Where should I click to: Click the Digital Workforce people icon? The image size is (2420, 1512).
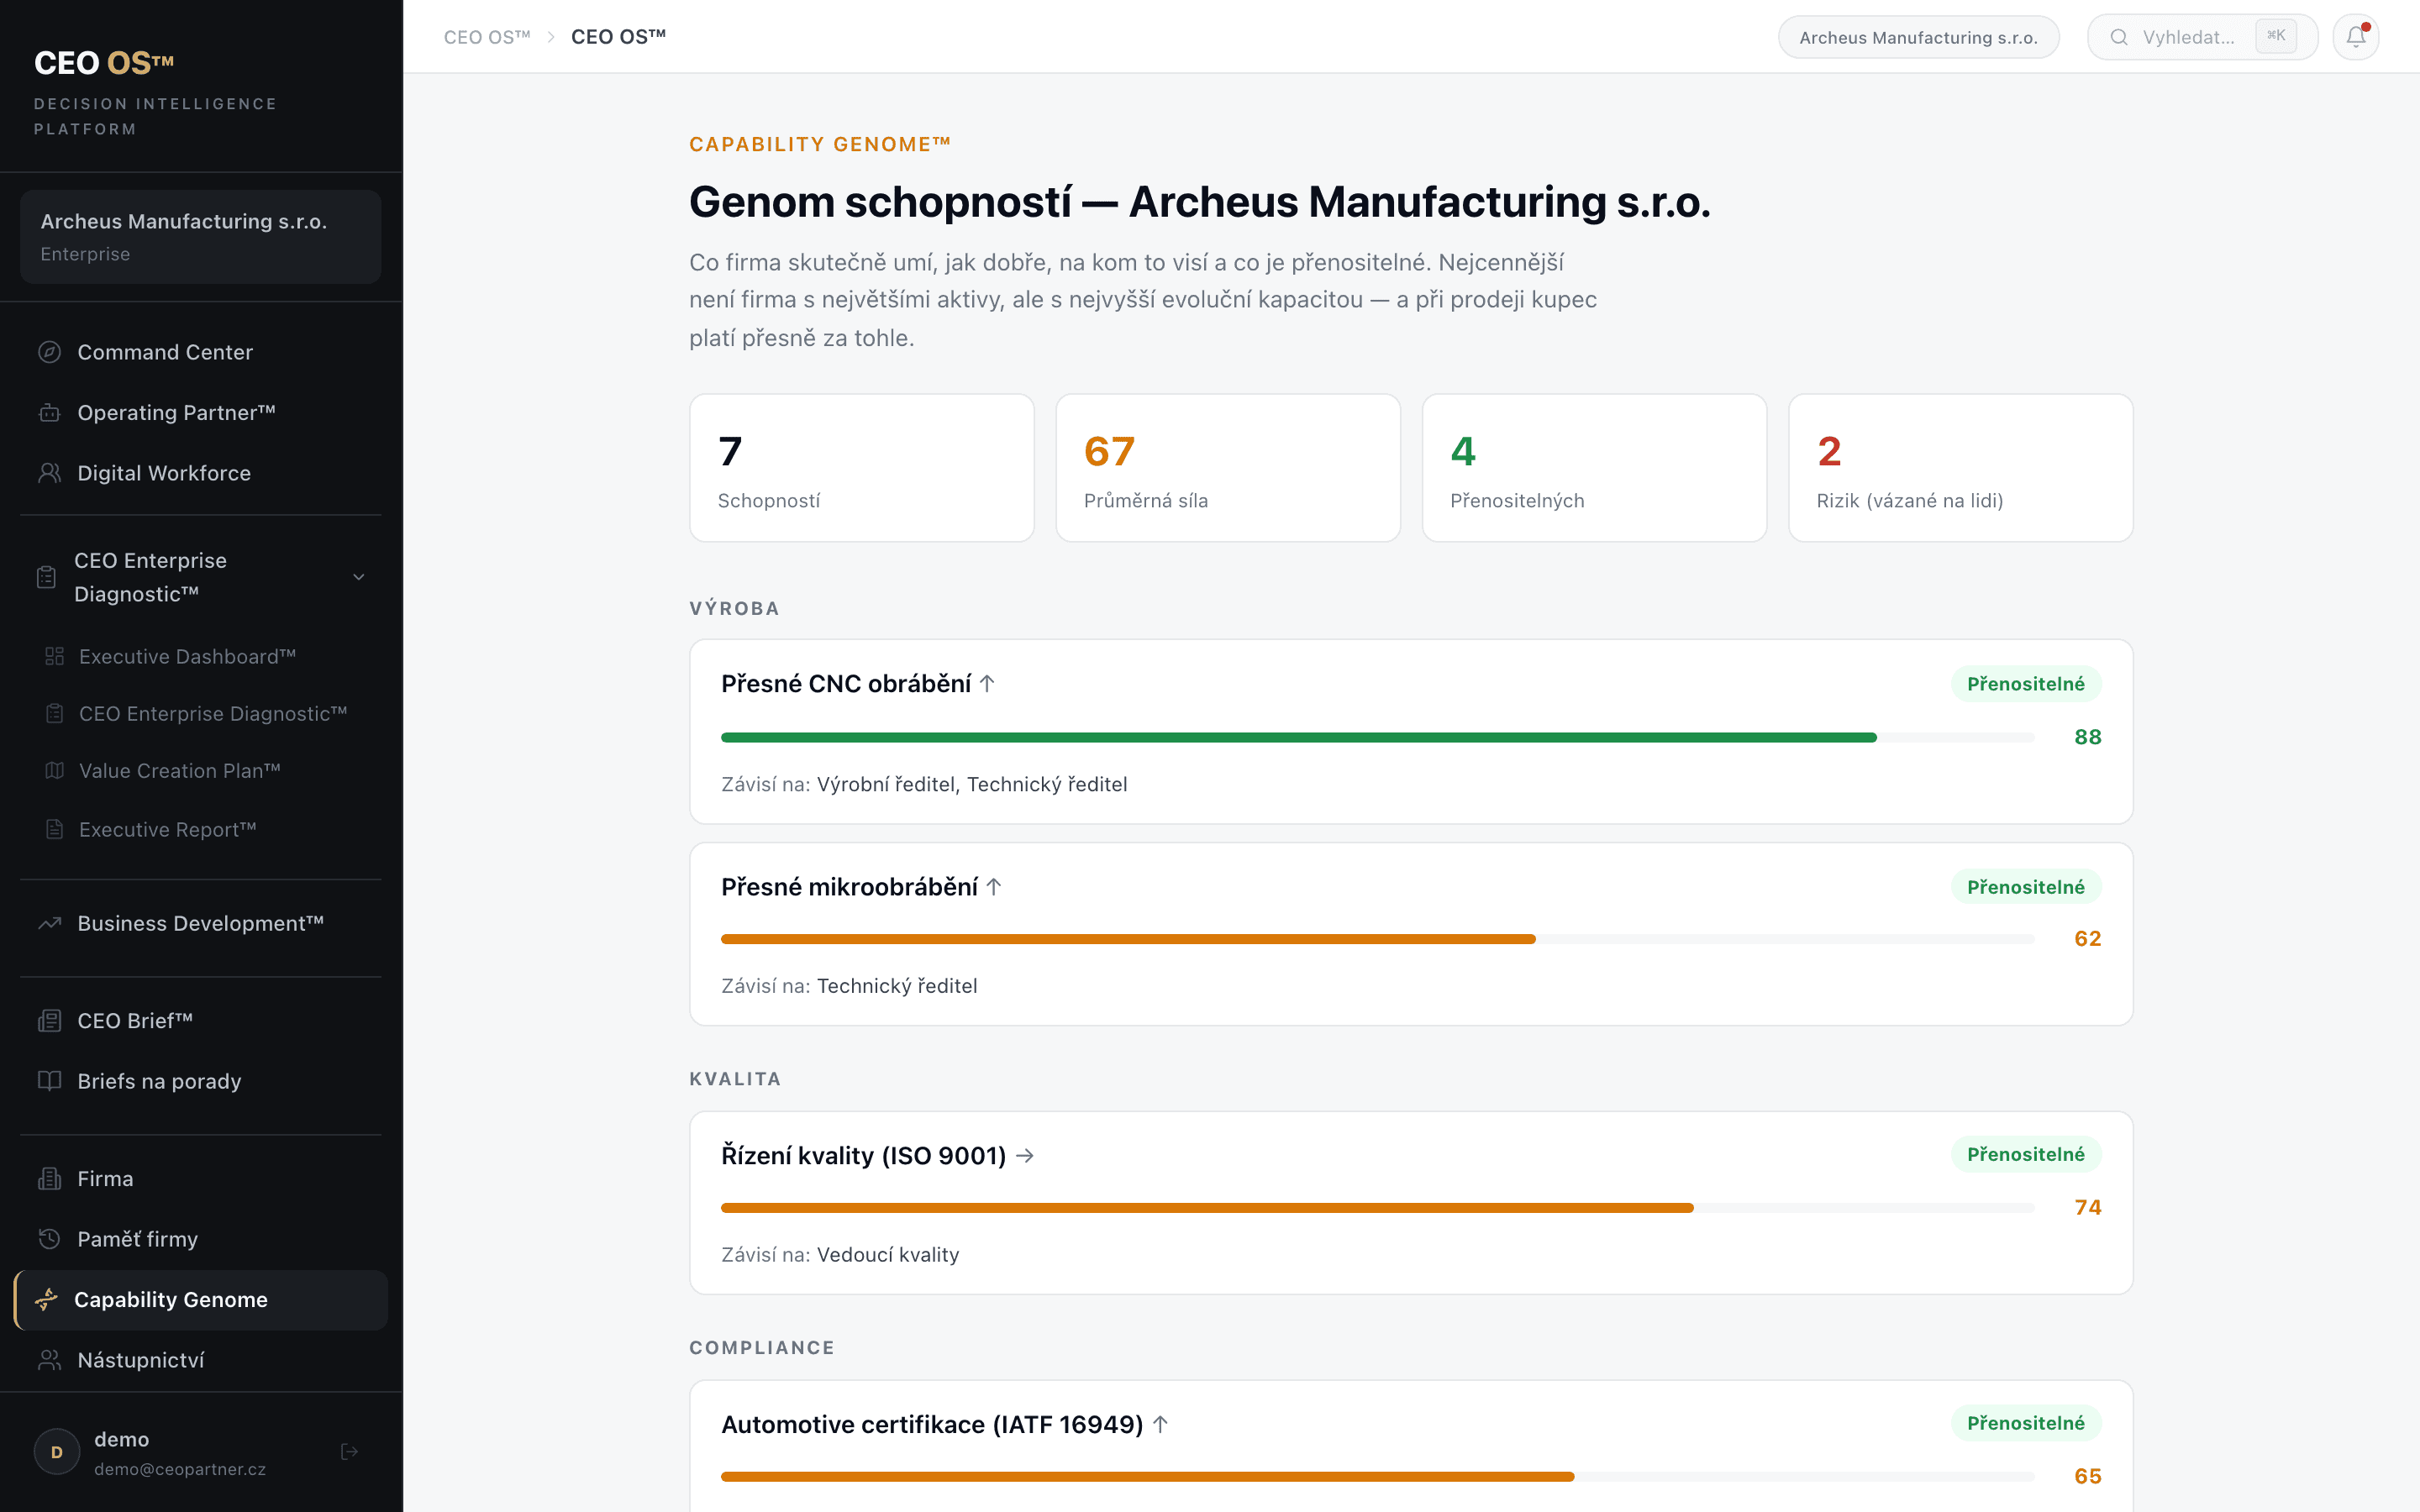click(49, 473)
